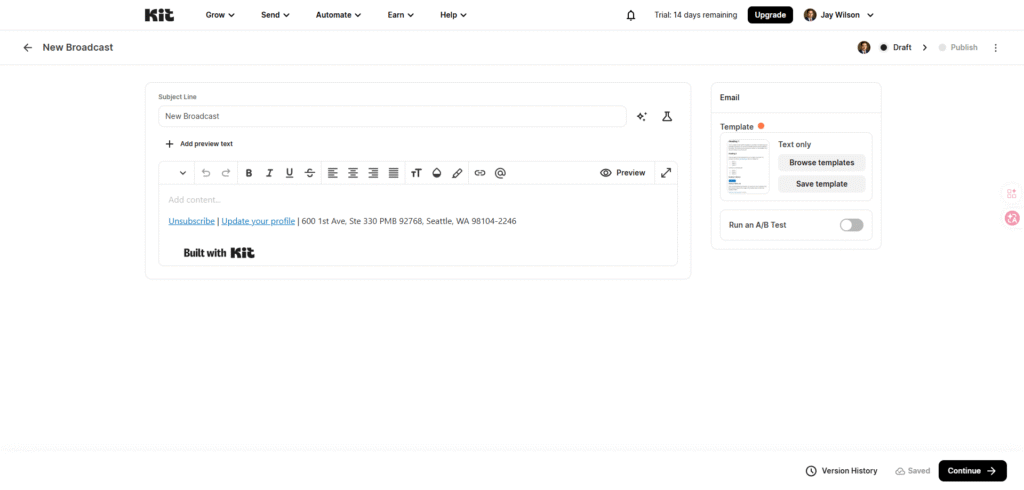Open Version History
The image size is (1024, 490).
pyautogui.click(x=842, y=471)
